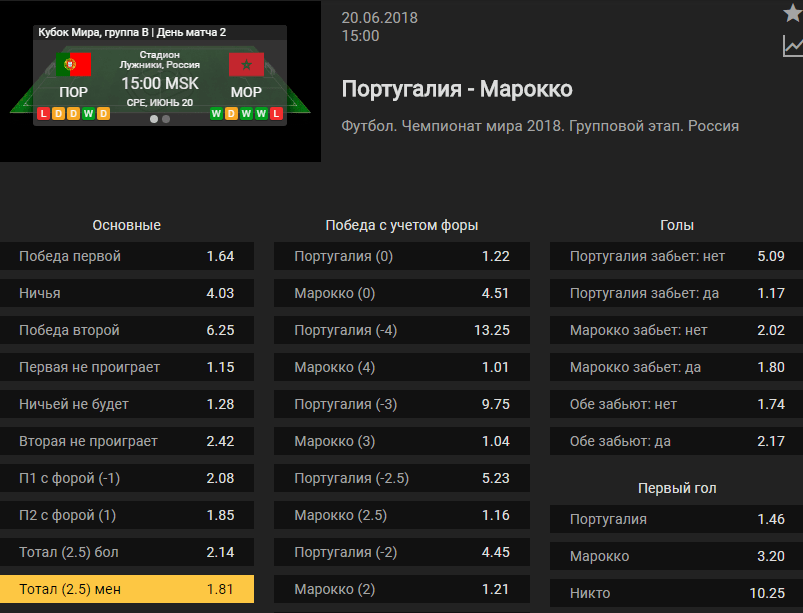Click the match date 20.06.2018

point(379,18)
